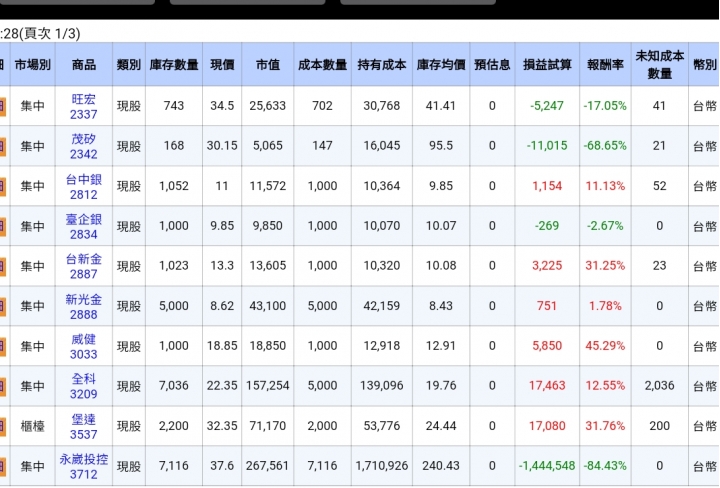Open the 新光金 2888 stock link

coord(84,307)
